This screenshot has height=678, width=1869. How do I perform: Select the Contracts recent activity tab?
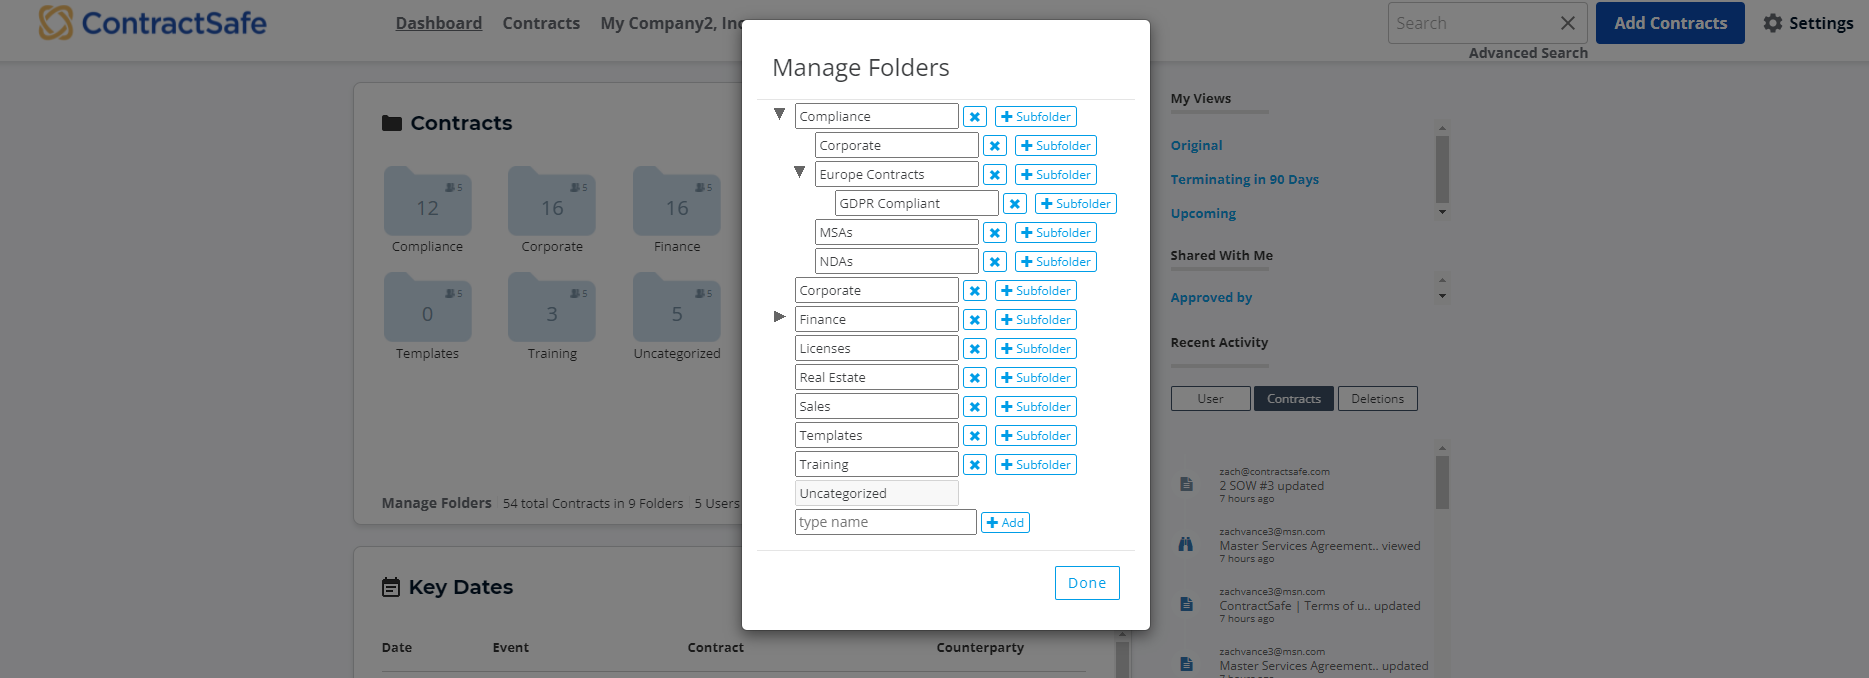tap(1294, 399)
